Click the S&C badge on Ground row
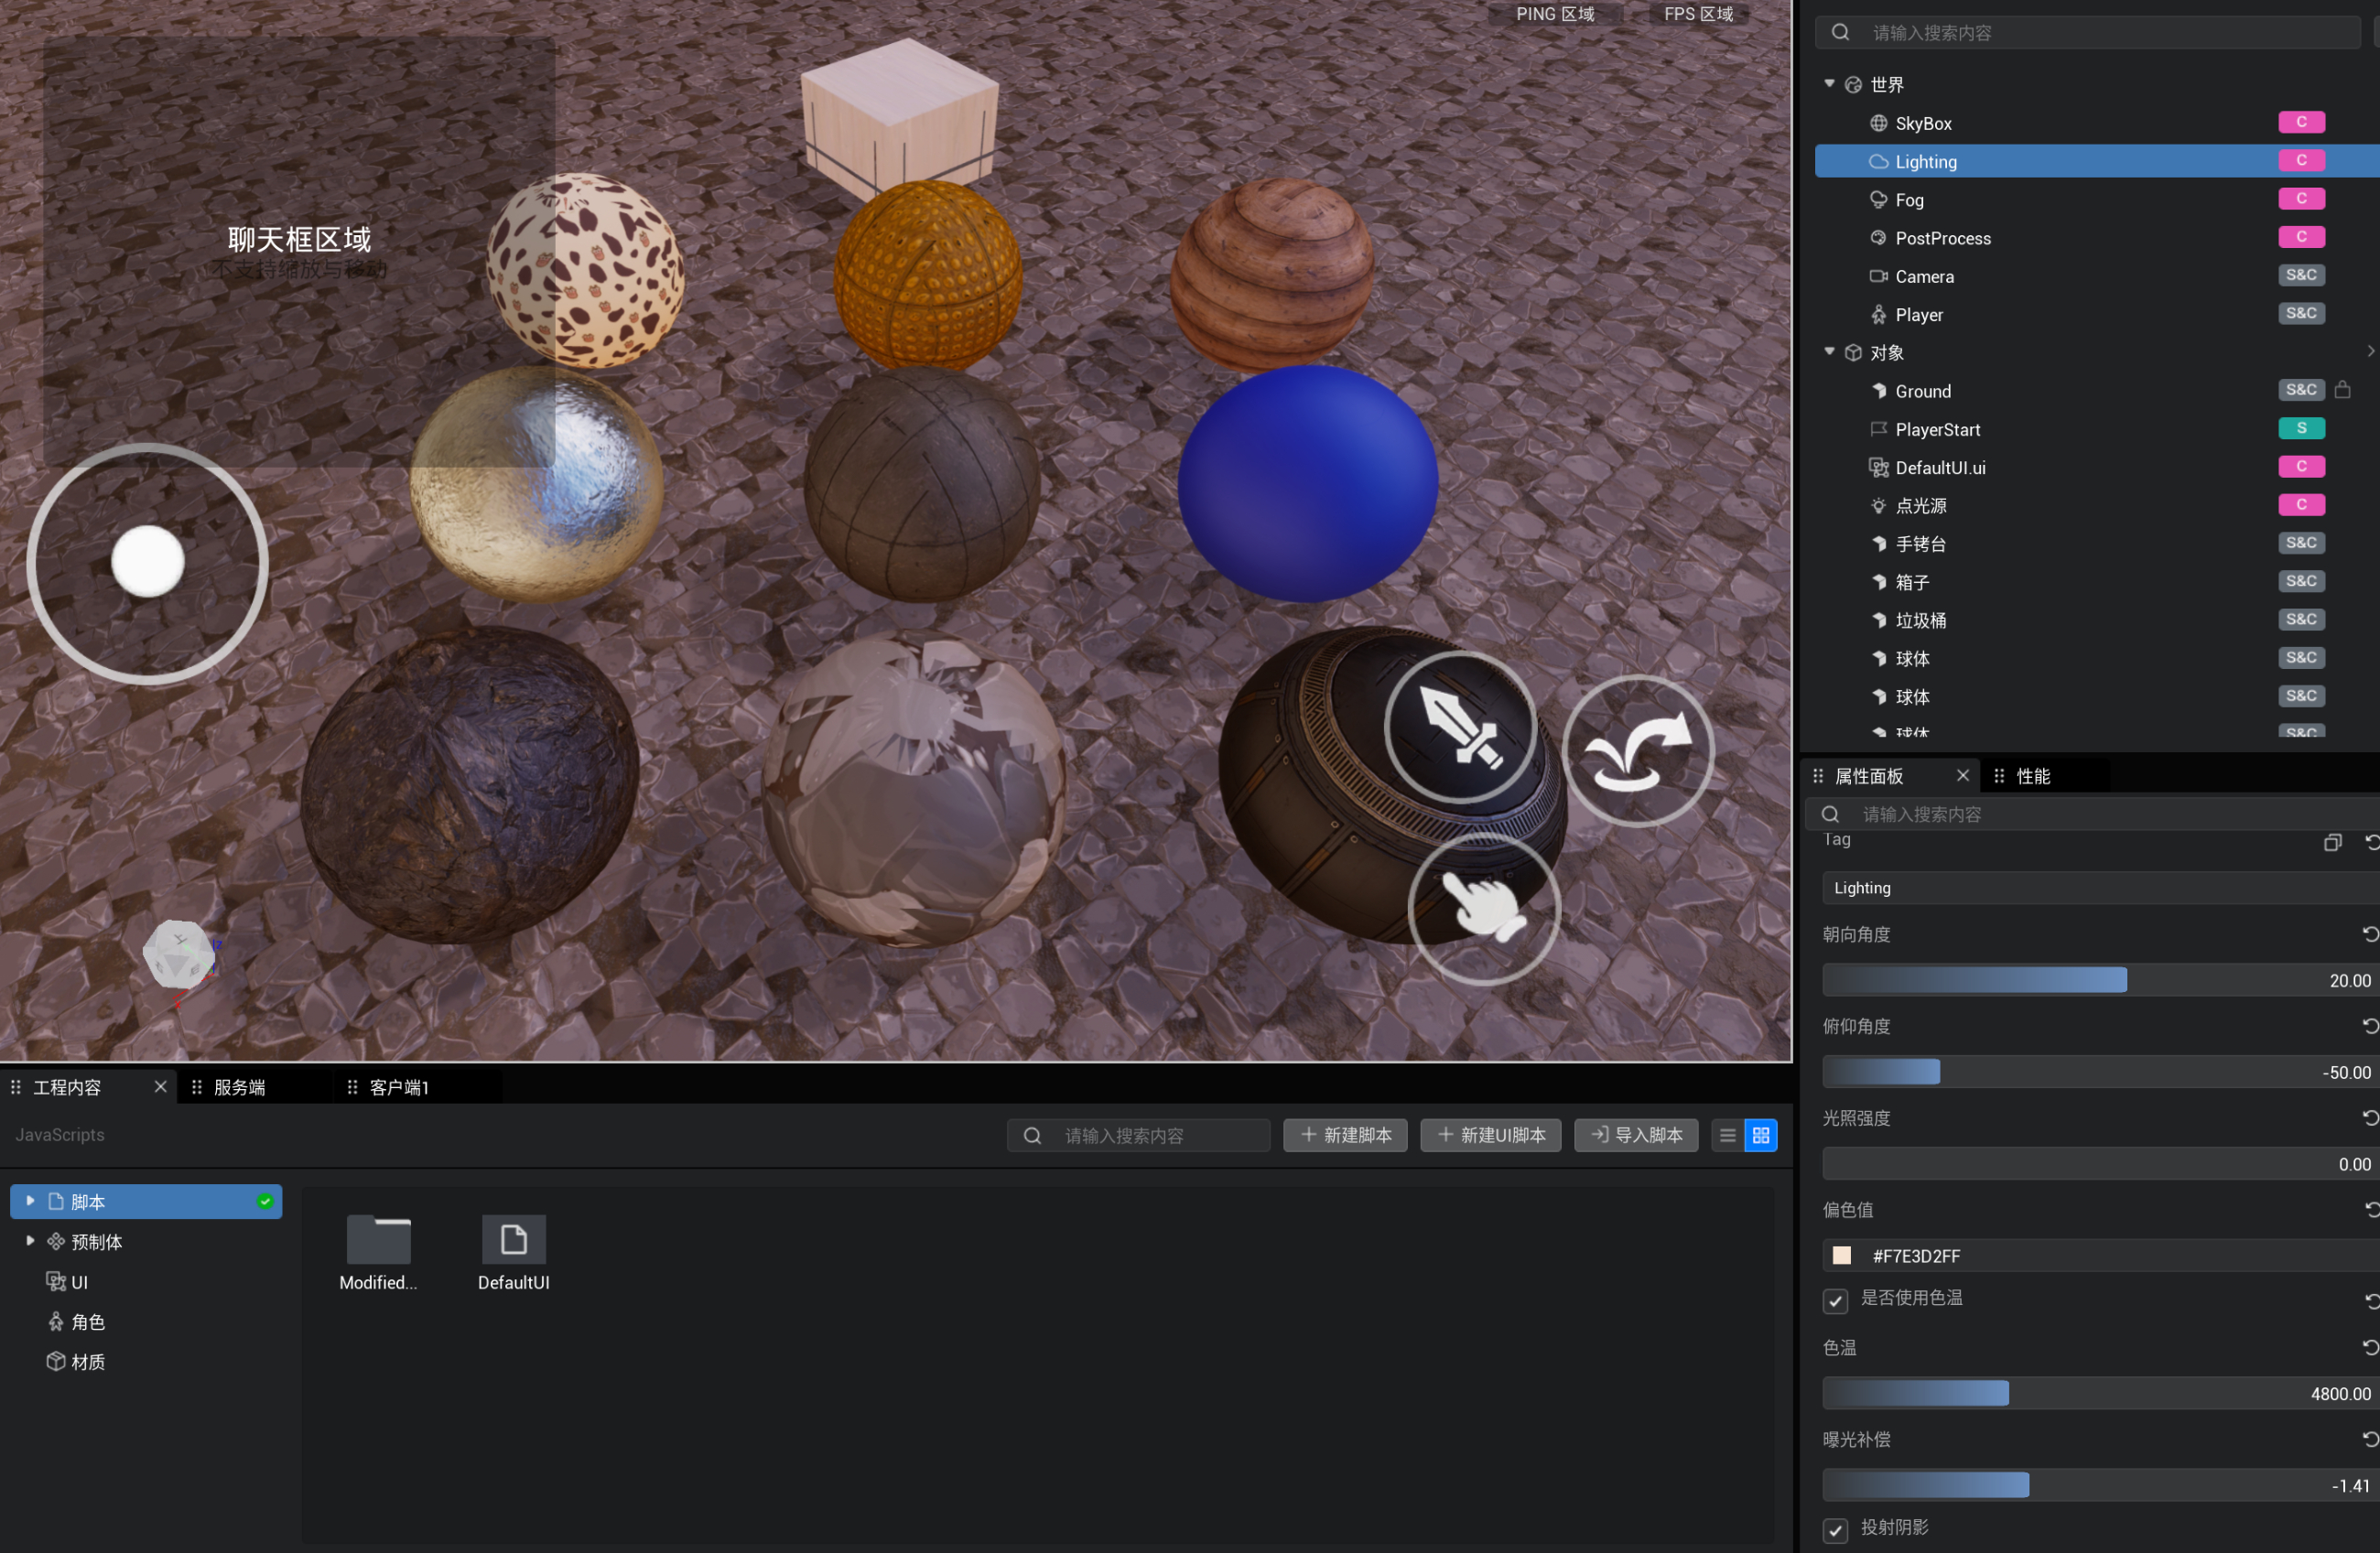Image resolution: width=2380 pixels, height=1553 pixels. coord(2301,390)
